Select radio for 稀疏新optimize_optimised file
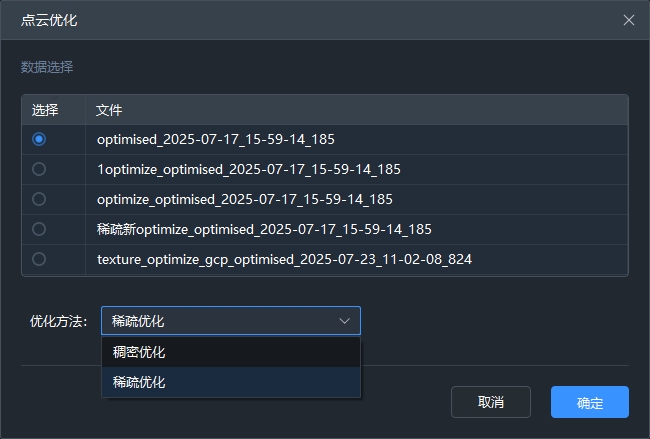 (39, 229)
